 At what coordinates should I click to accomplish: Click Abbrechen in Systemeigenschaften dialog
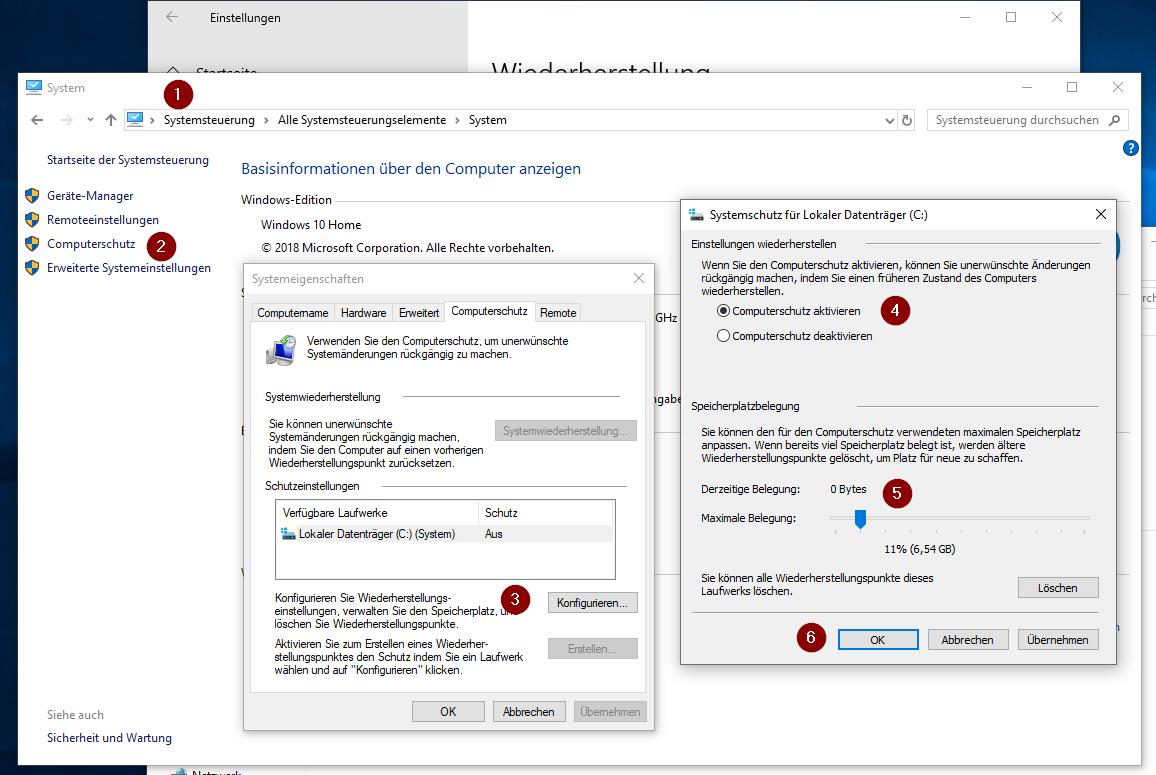pos(529,712)
